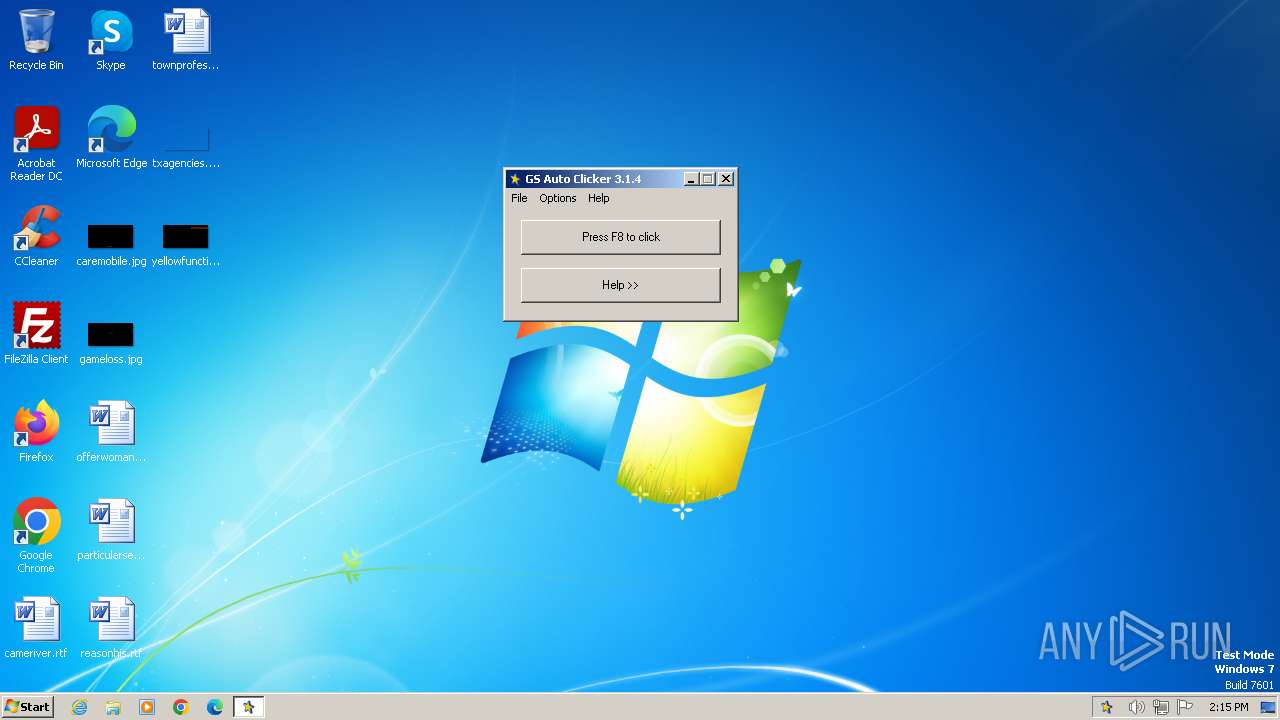Viewport: 1280px width, 720px height.
Task: Open the Help menu in GS Auto Clicker
Action: click(599, 198)
